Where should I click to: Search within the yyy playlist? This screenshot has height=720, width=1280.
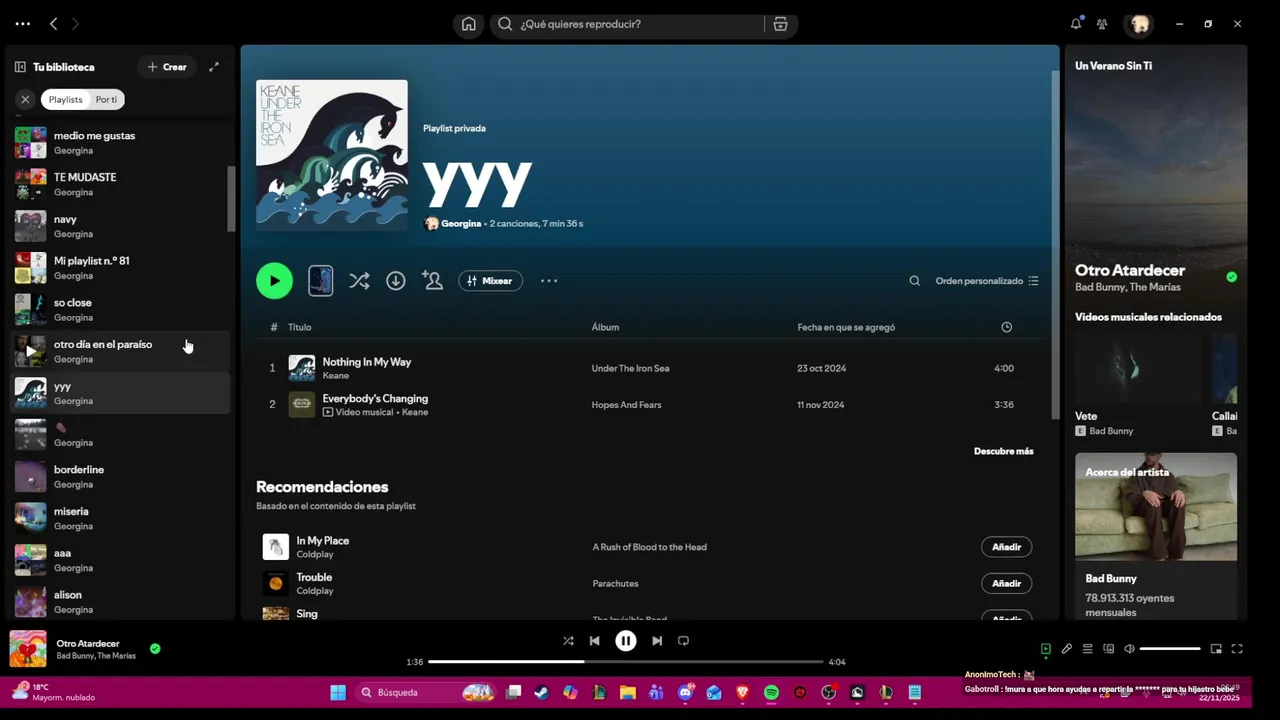[x=914, y=281]
